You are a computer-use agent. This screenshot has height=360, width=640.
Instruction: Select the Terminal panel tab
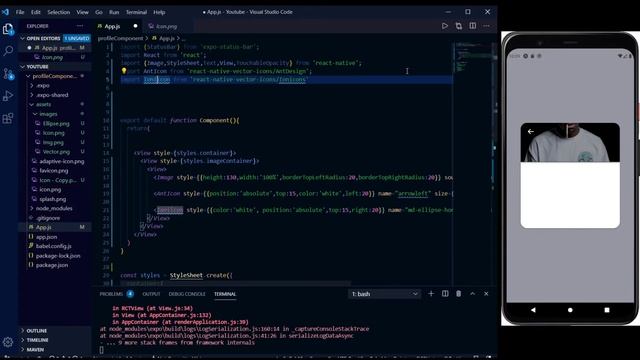coord(225,294)
